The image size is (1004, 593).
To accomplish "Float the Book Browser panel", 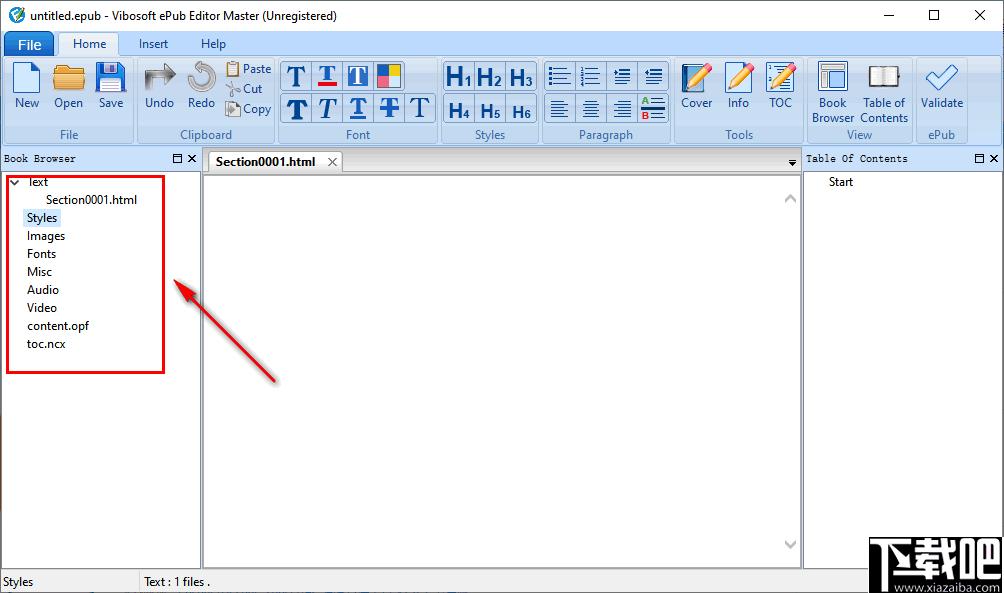I will coord(177,158).
